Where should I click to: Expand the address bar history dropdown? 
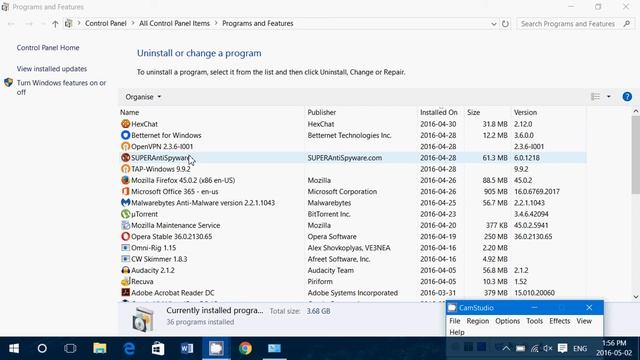[493, 24]
